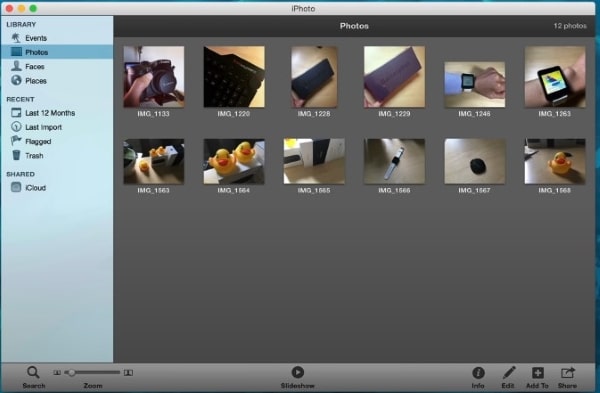Click the yellow minimize window button
This screenshot has width=600, height=393.
click(x=21, y=8)
